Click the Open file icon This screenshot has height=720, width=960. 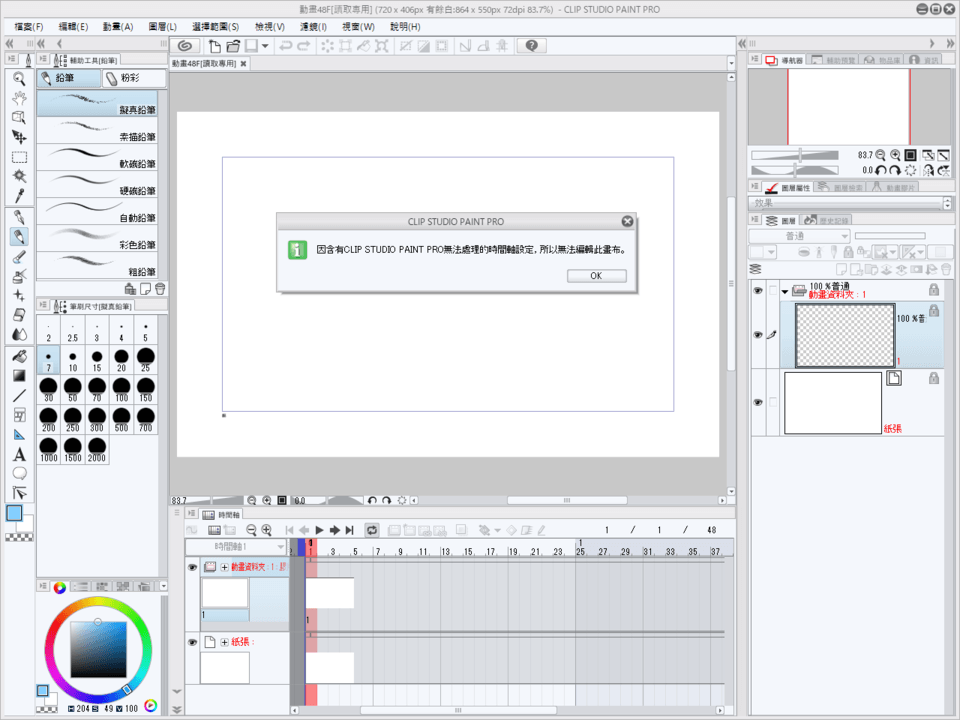[x=233, y=46]
